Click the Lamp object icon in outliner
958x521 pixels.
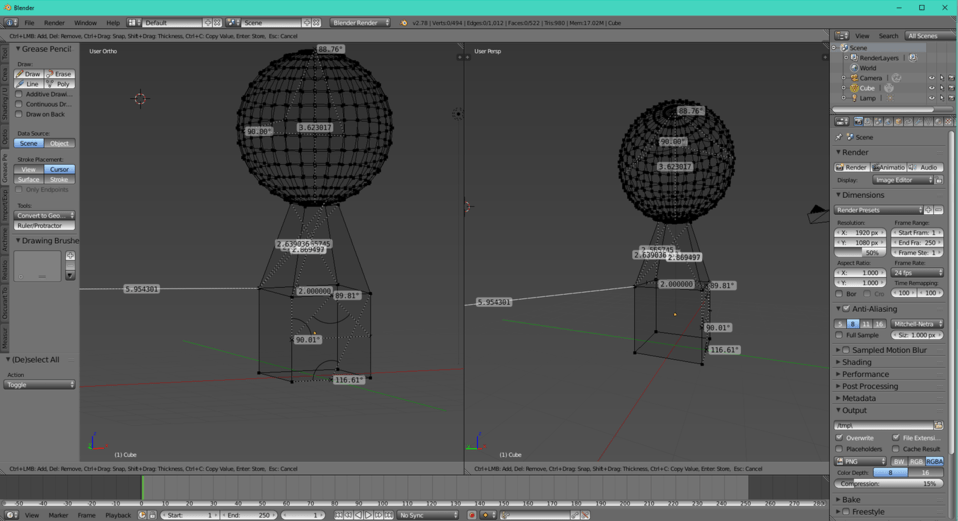click(x=855, y=98)
